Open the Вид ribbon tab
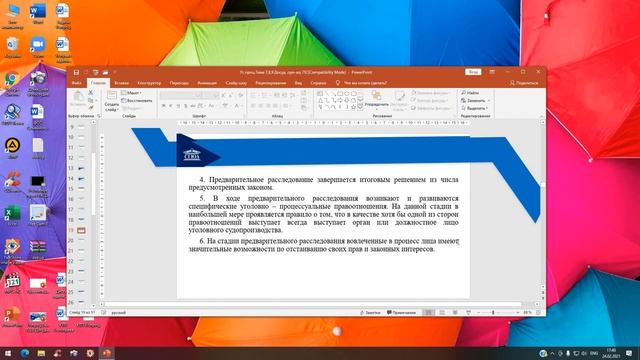This screenshot has width=640, height=360. (298, 83)
